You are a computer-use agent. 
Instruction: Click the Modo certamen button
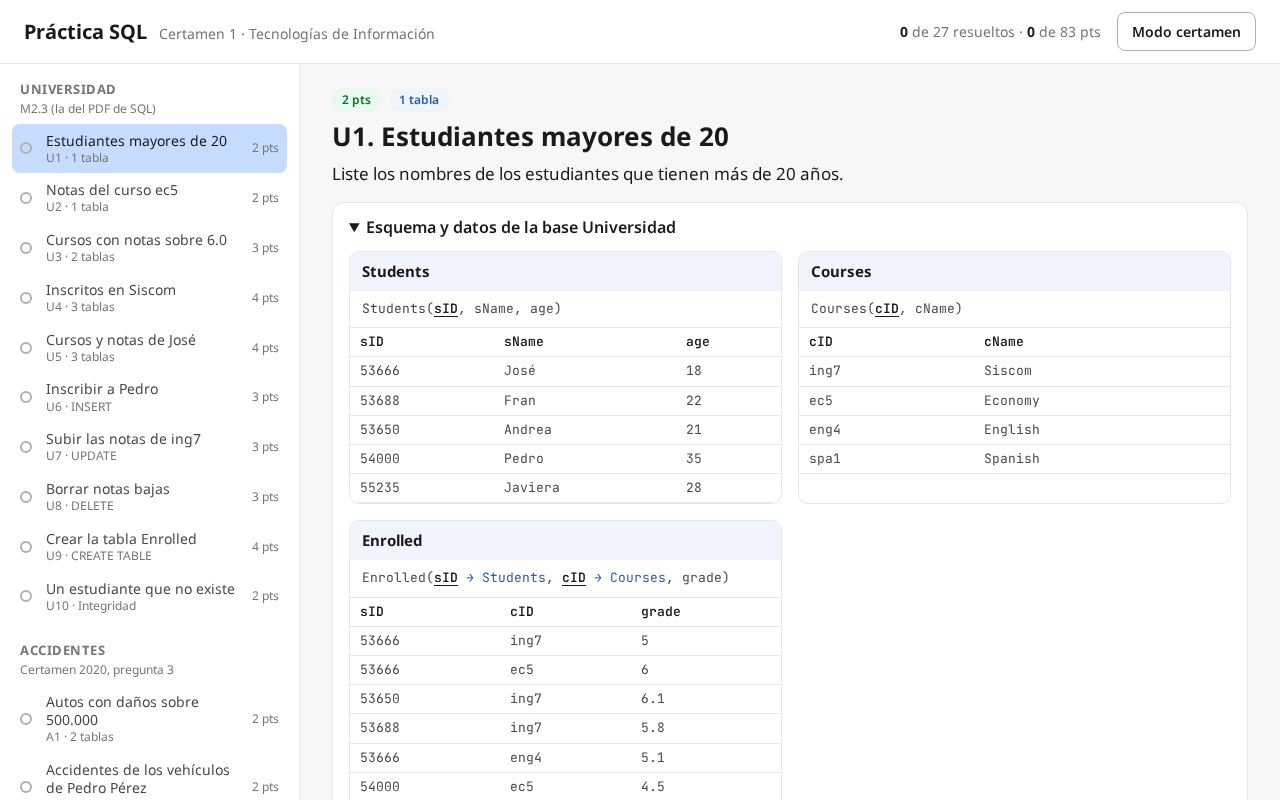(1186, 32)
